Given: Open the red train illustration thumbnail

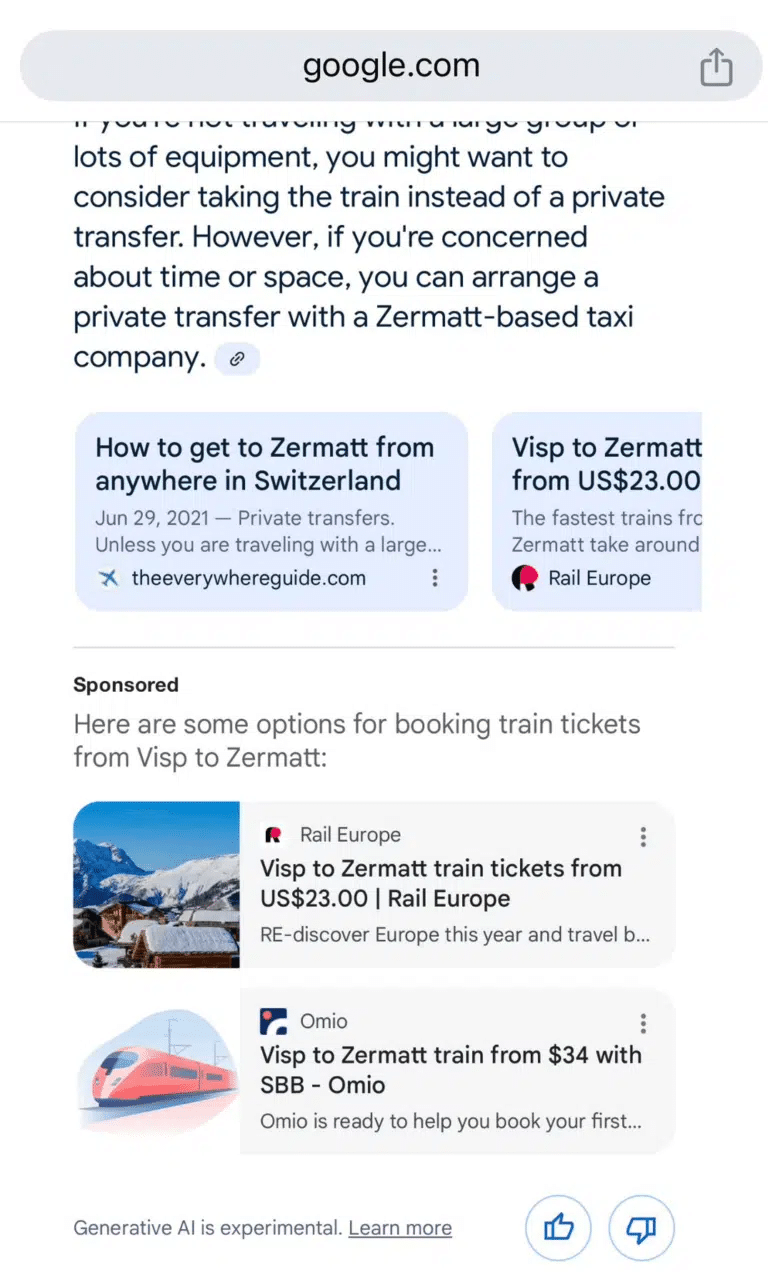Looking at the screenshot, I should [x=157, y=1072].
